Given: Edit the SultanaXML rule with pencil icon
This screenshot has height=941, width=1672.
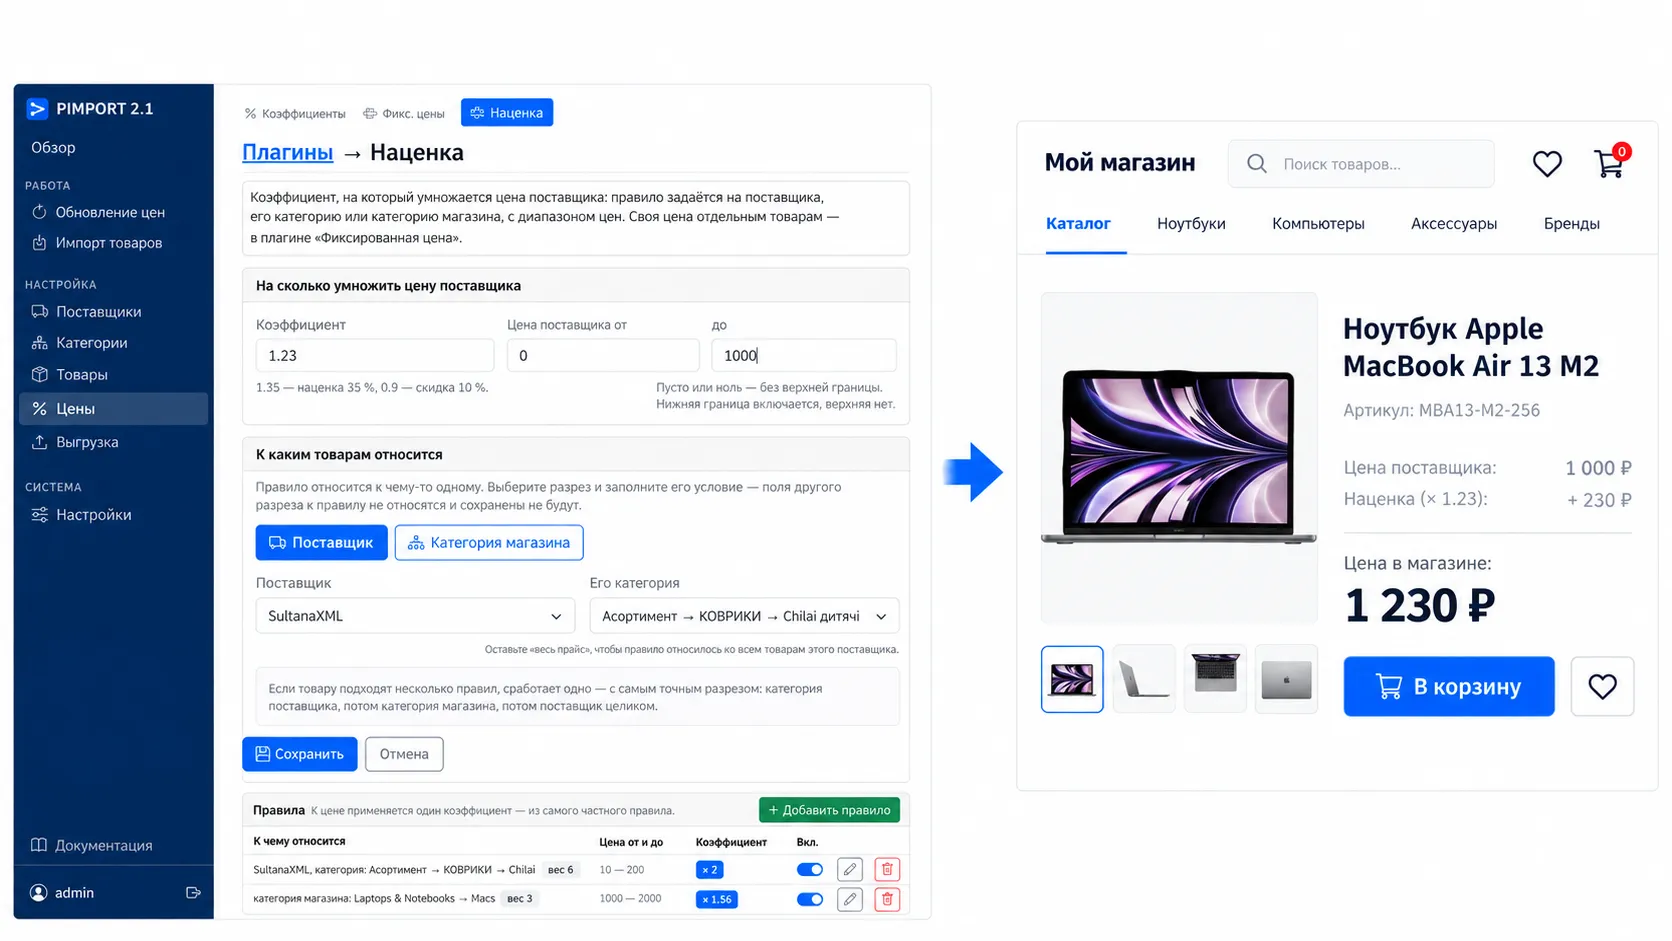Looking at the screenshot, I should pos(850,870).
